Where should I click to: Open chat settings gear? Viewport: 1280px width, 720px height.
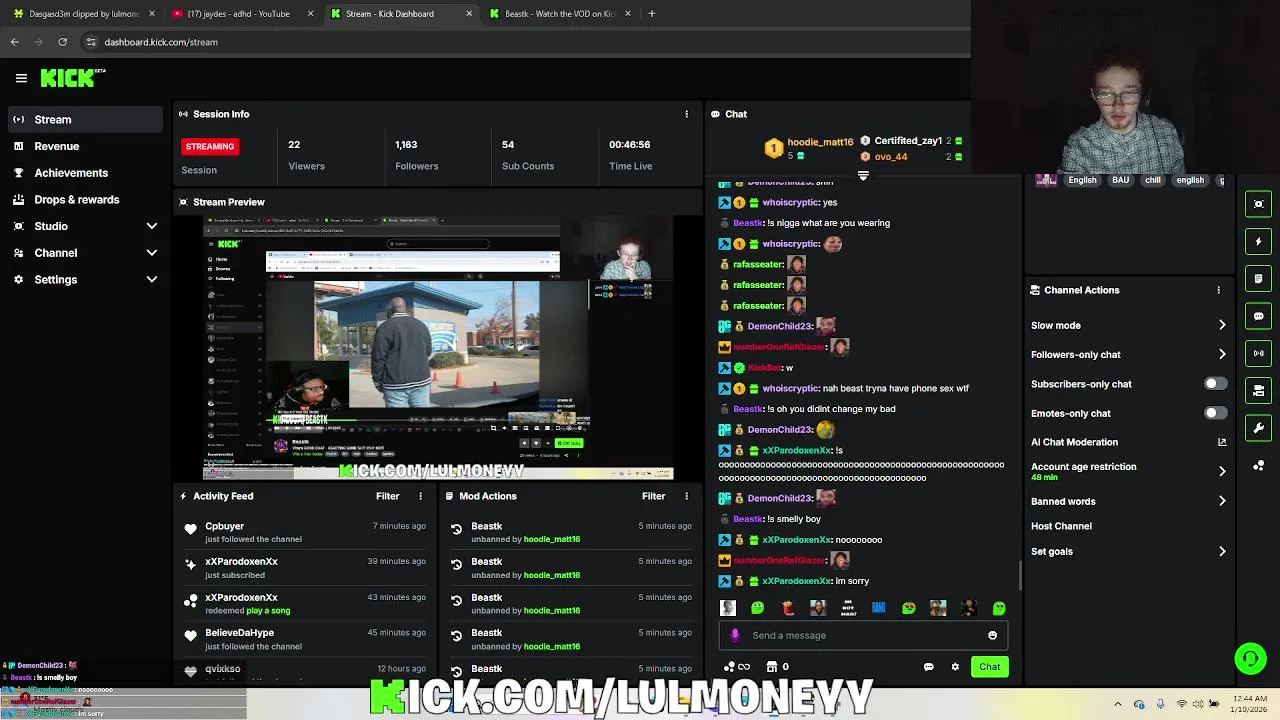point(955,667)
